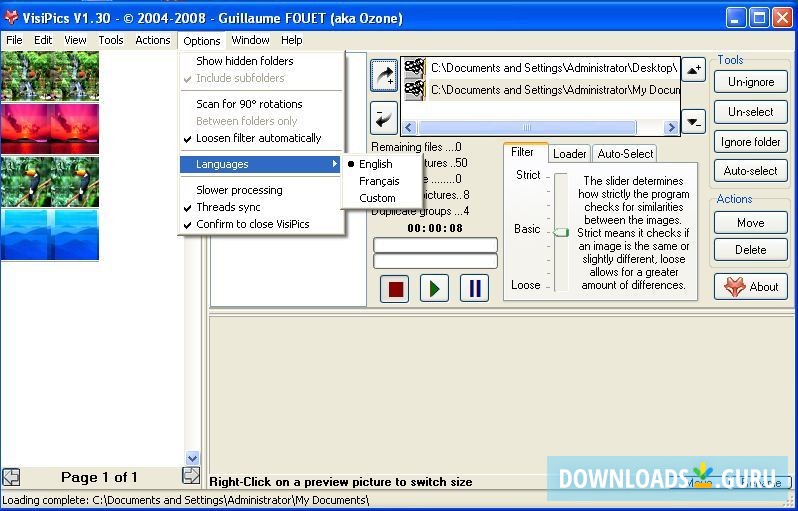Viewport: 798px width, 511px height.
Task: Move folder down in list
Action: [x=693, y=122]
